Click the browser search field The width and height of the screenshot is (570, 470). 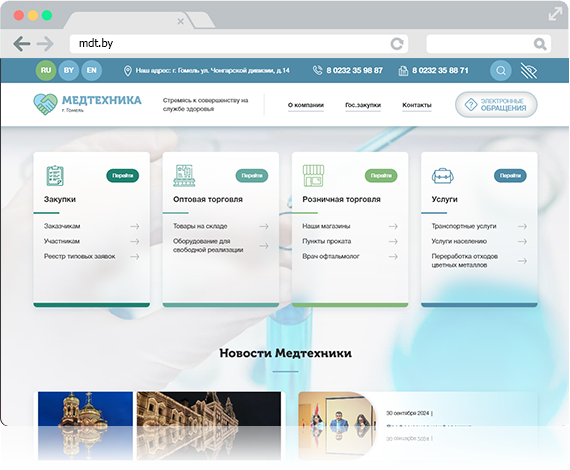(x=489, y=44)
